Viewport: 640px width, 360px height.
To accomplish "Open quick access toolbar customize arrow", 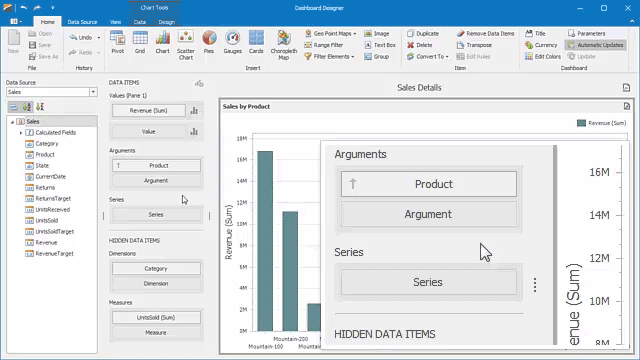I will 53,8.
